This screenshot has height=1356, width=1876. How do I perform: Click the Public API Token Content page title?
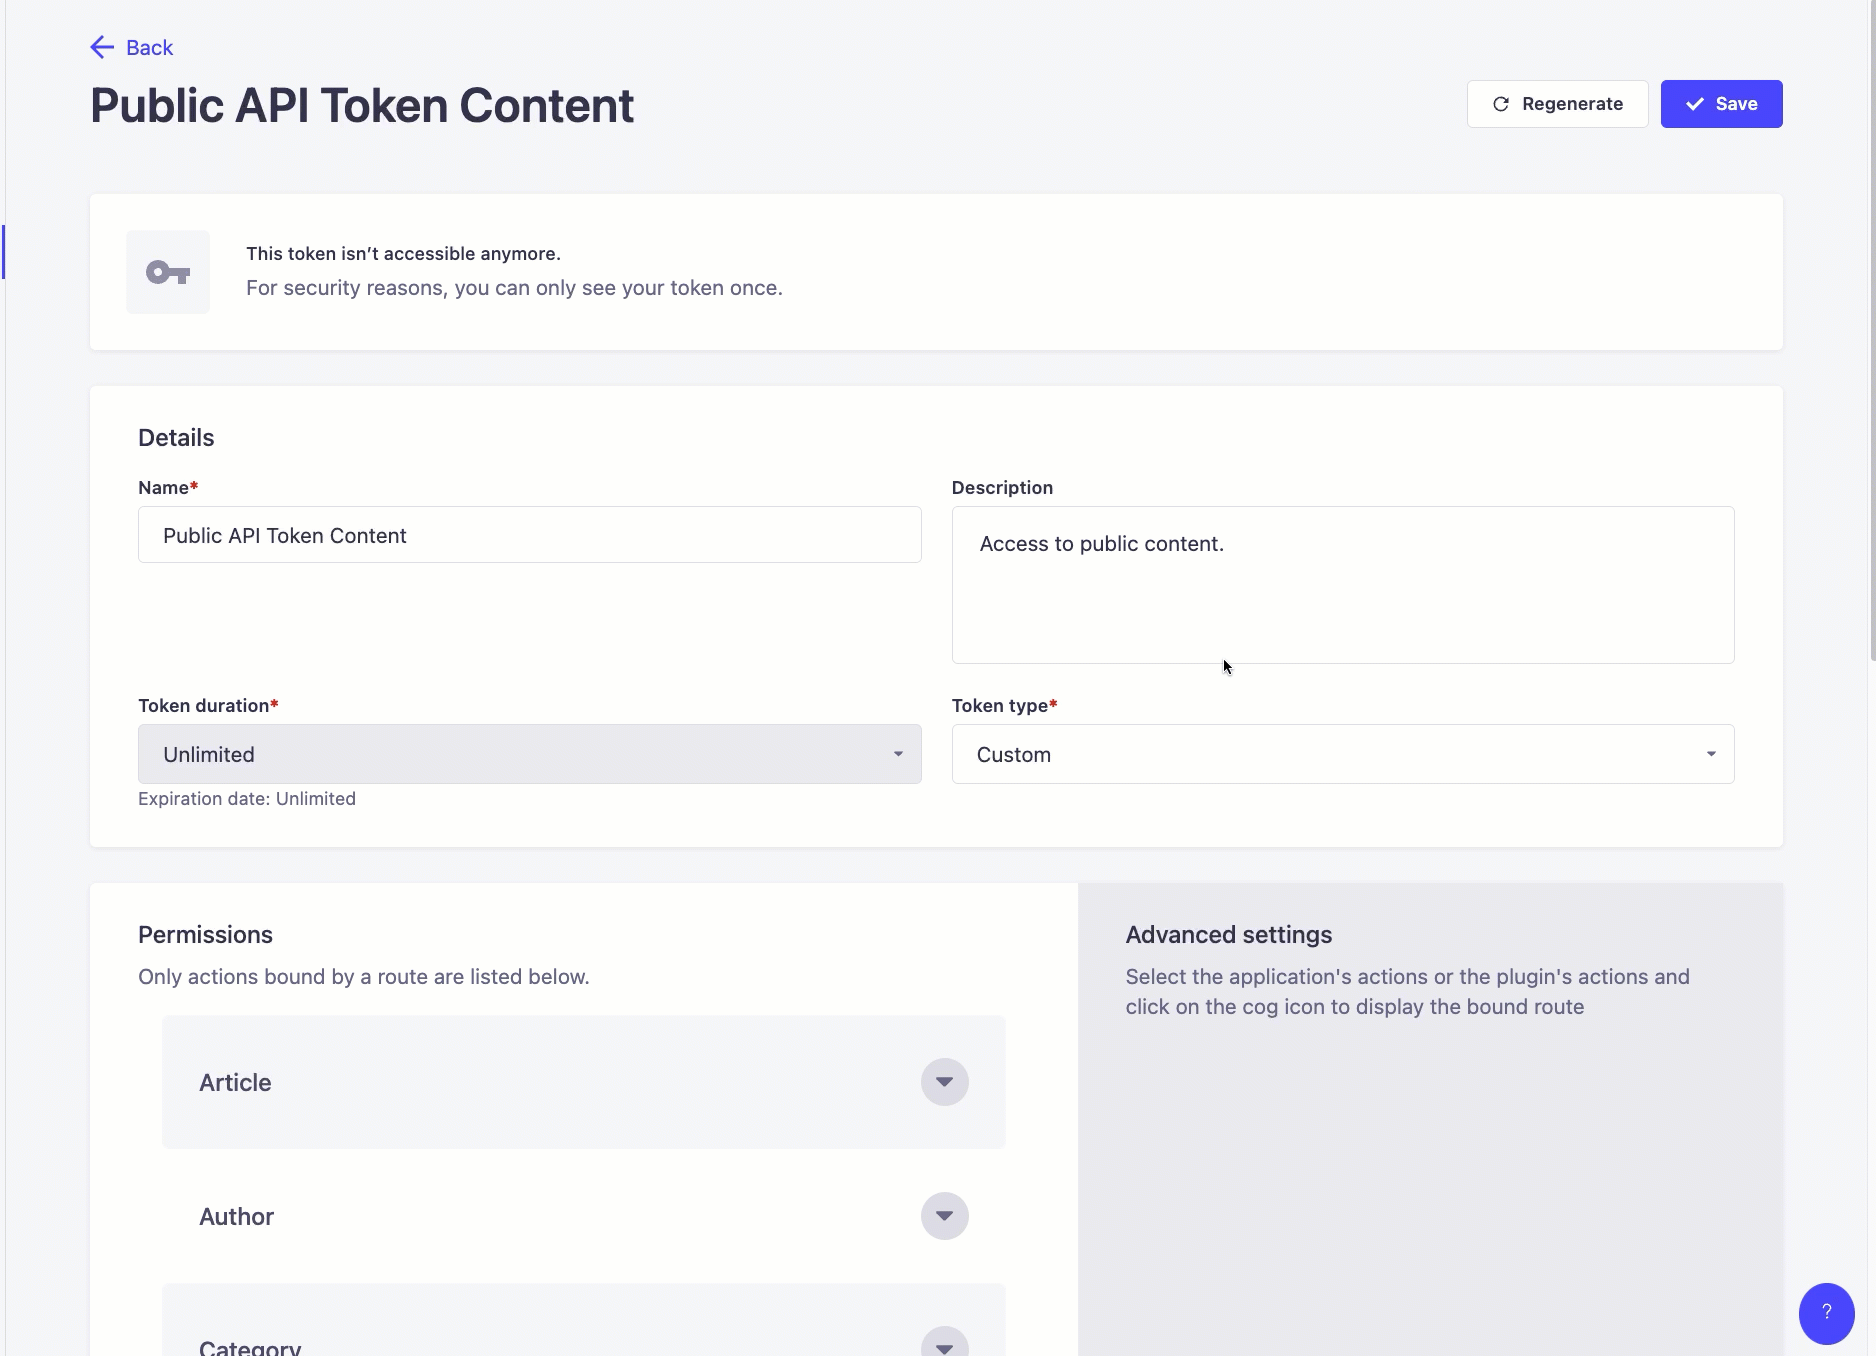[x=362, y=106]
